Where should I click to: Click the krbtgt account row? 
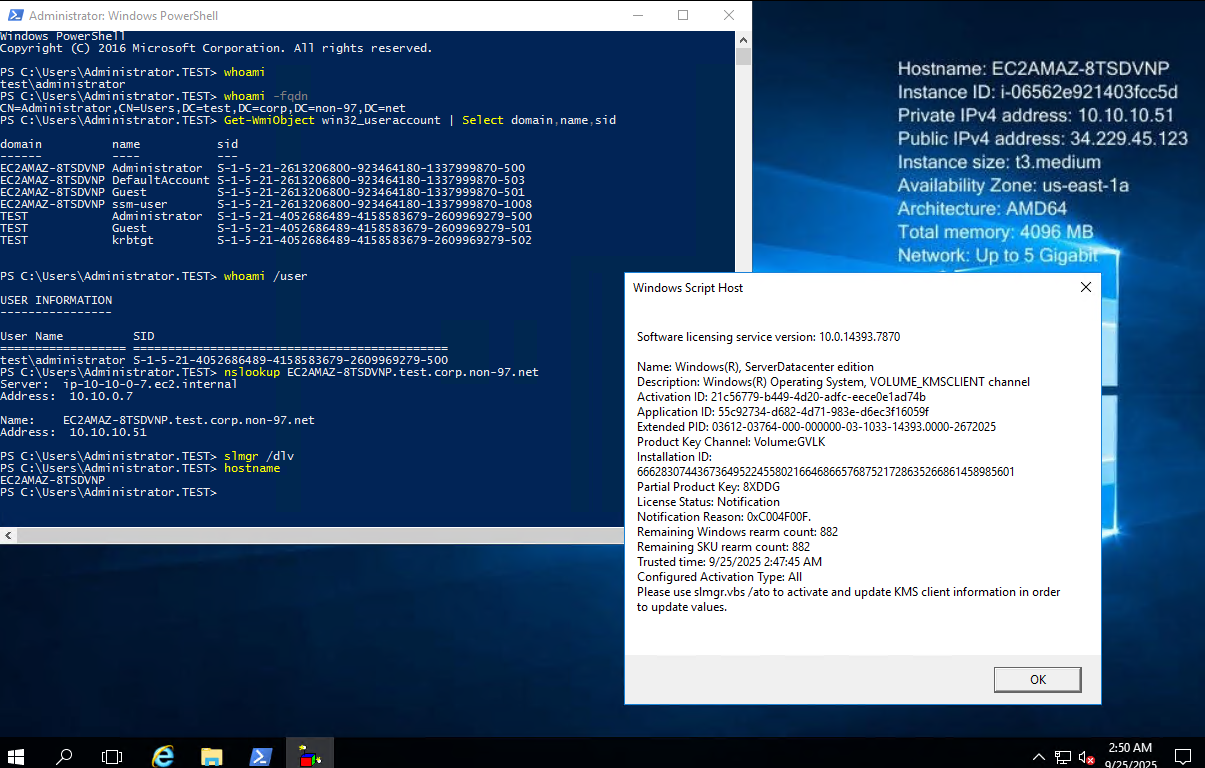tap(266, 240)
